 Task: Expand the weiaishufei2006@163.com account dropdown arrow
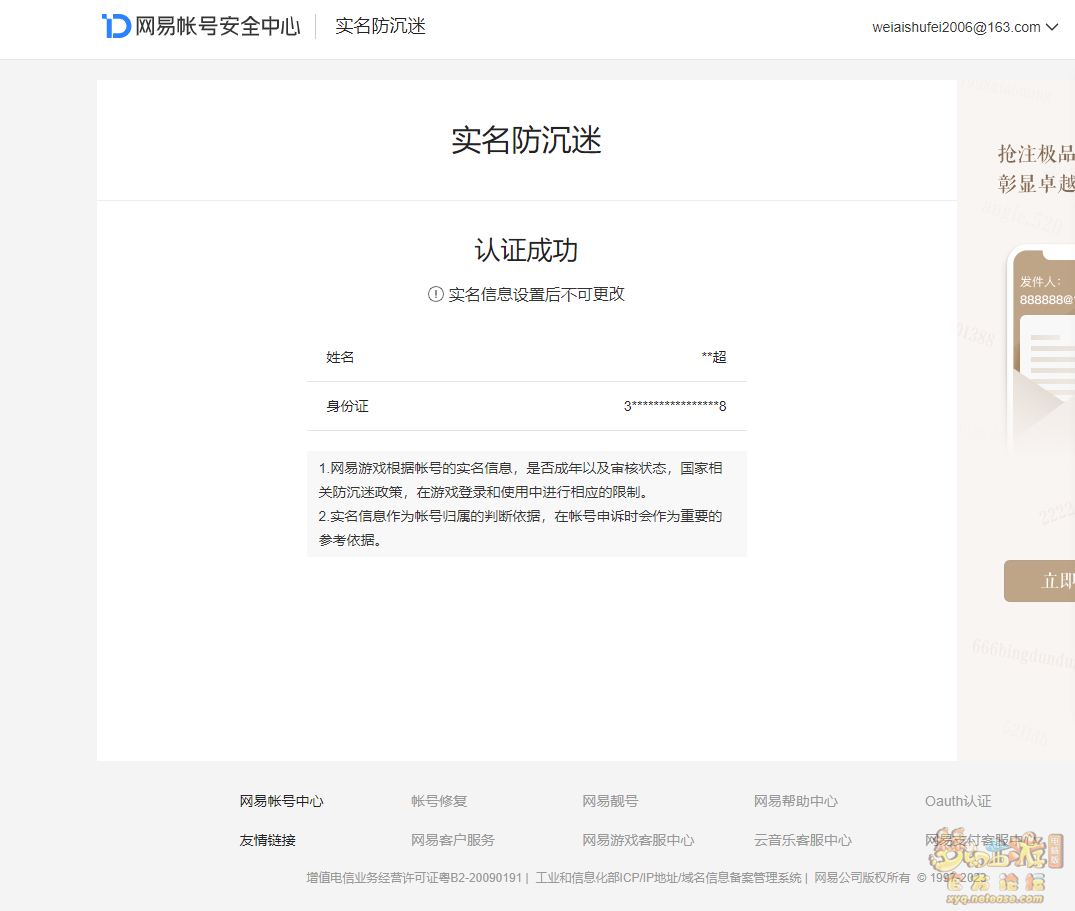click(1052, 27)
